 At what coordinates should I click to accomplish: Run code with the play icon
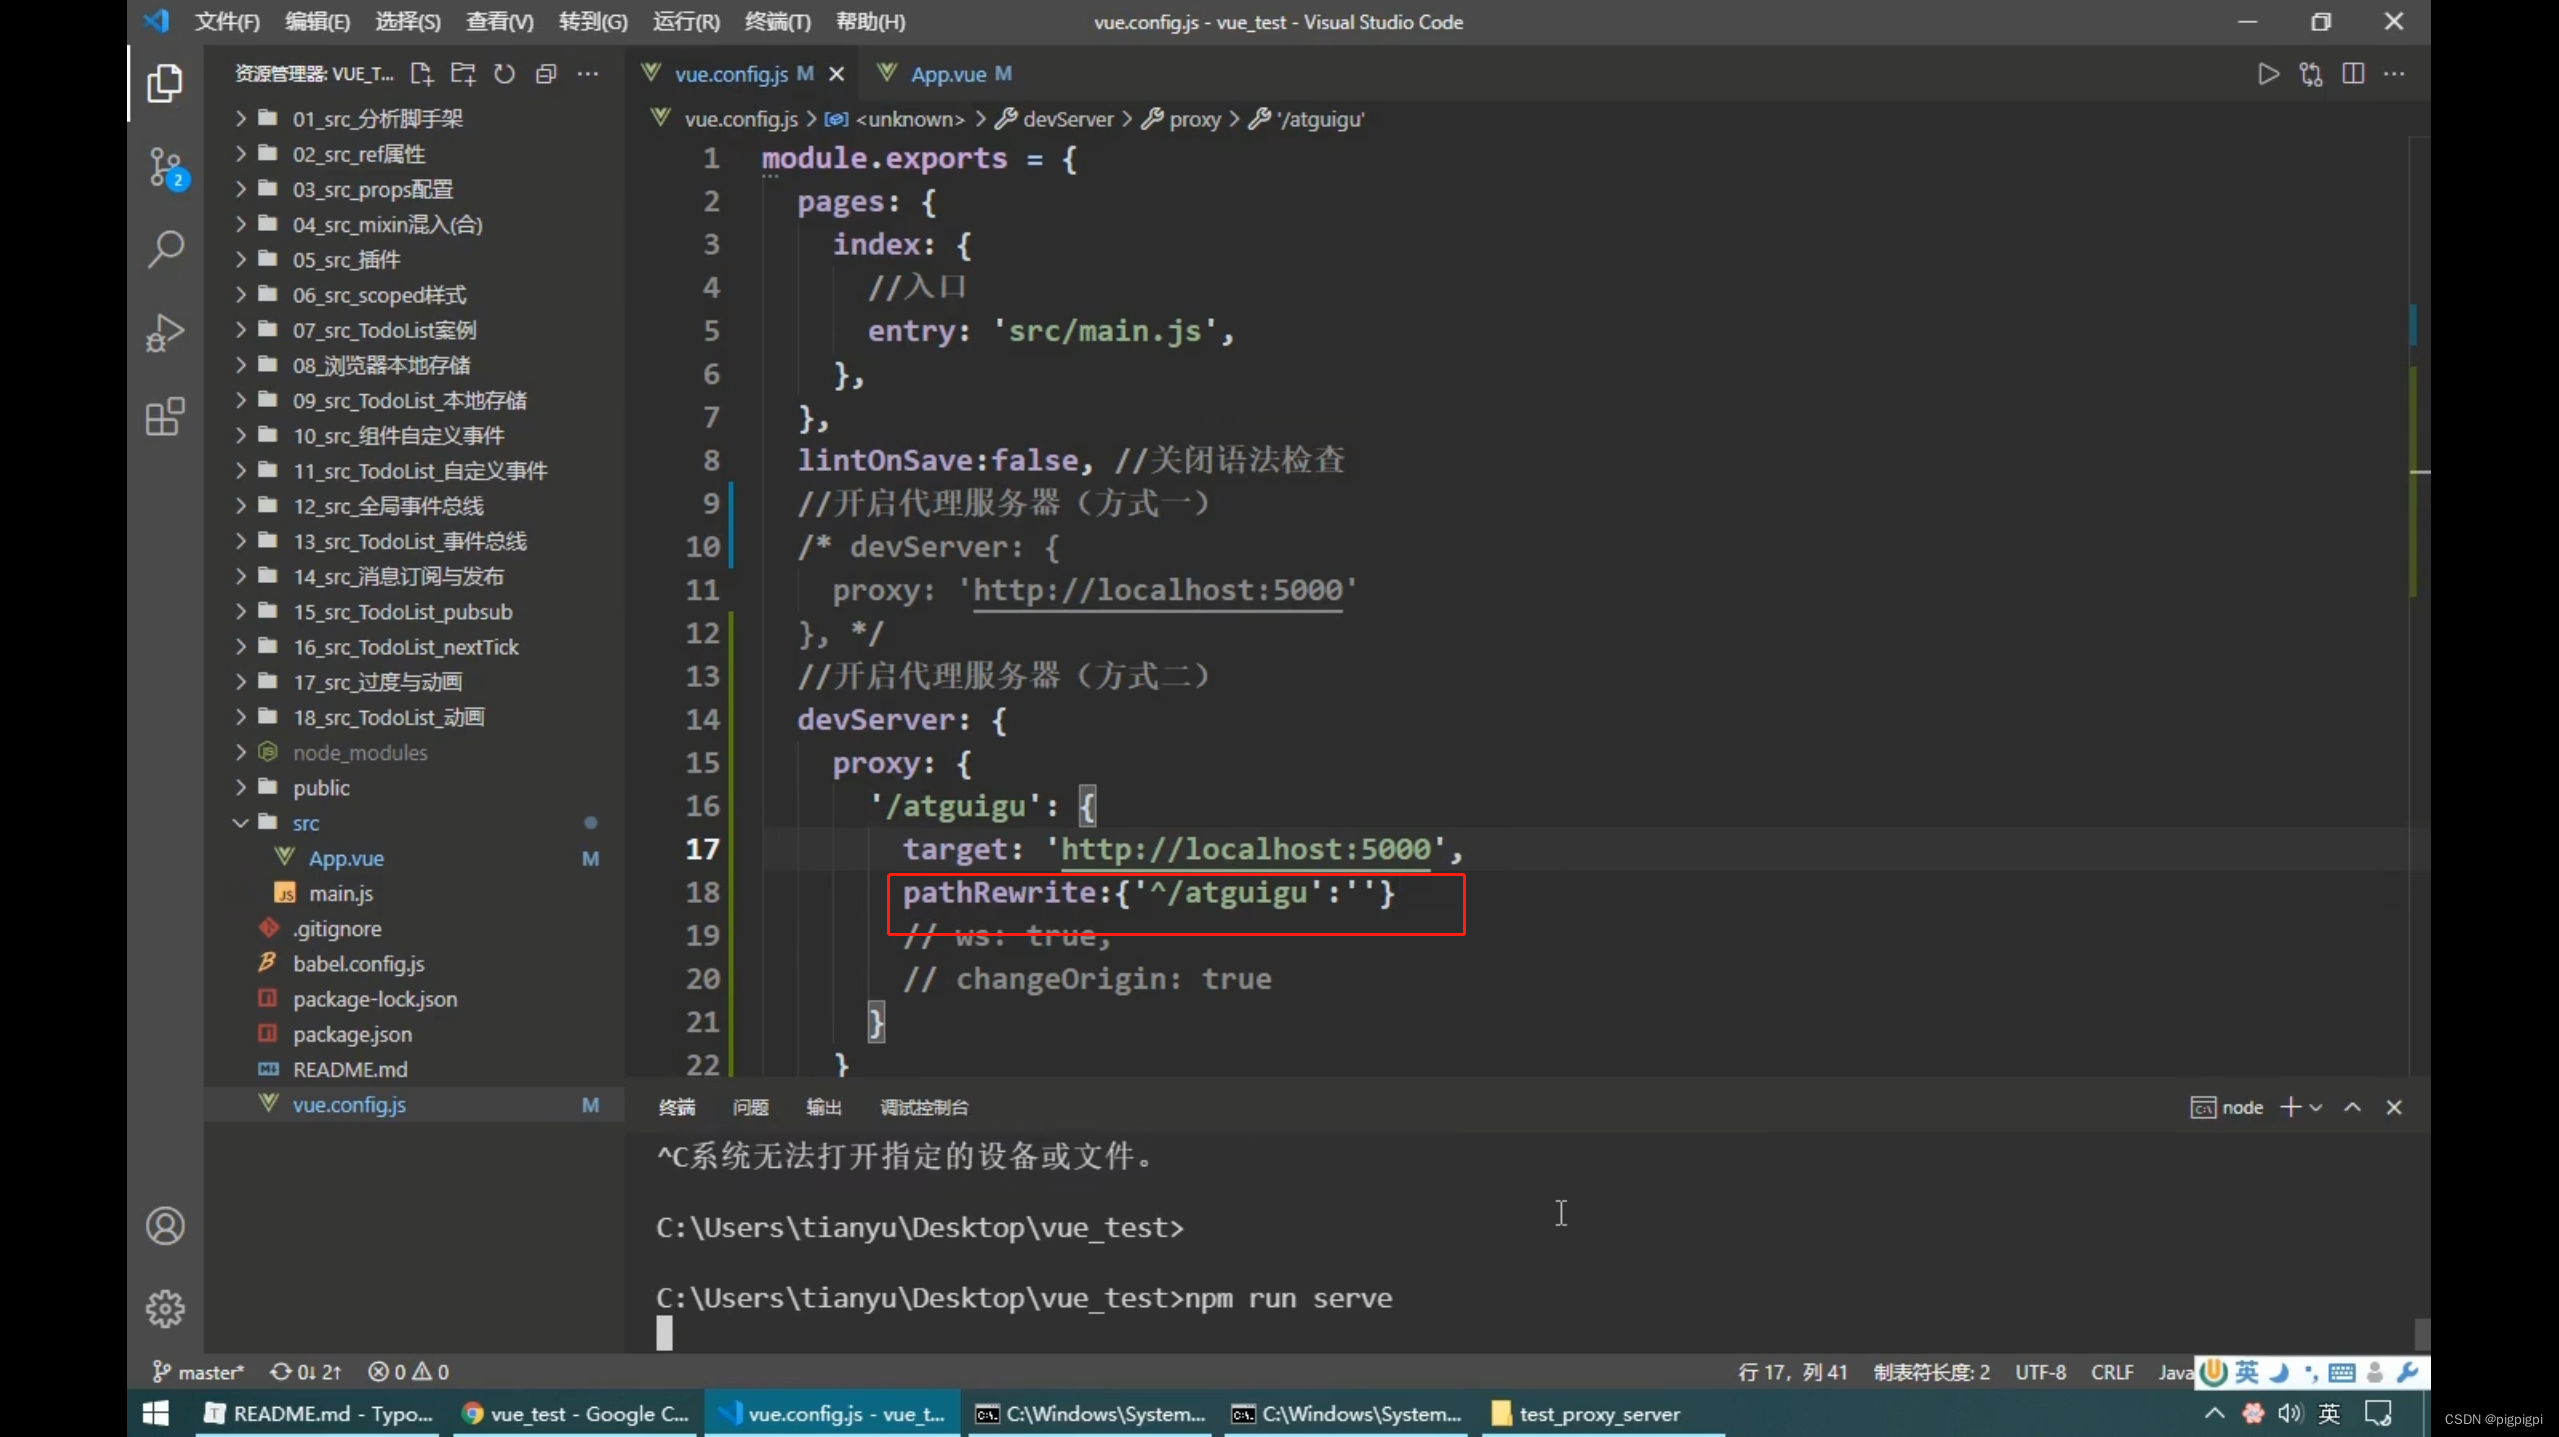(x=2268, y=74)
